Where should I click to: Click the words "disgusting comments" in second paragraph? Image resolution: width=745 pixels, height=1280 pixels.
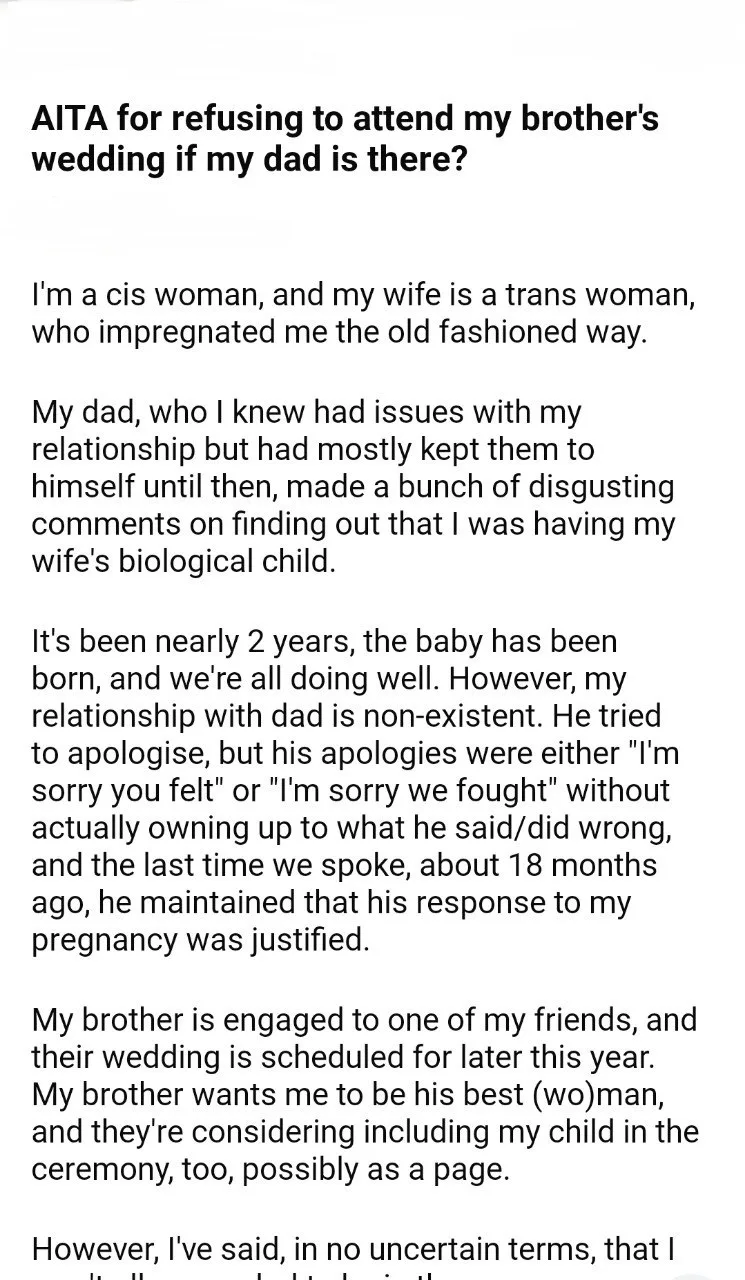click(x=354, y=506)
